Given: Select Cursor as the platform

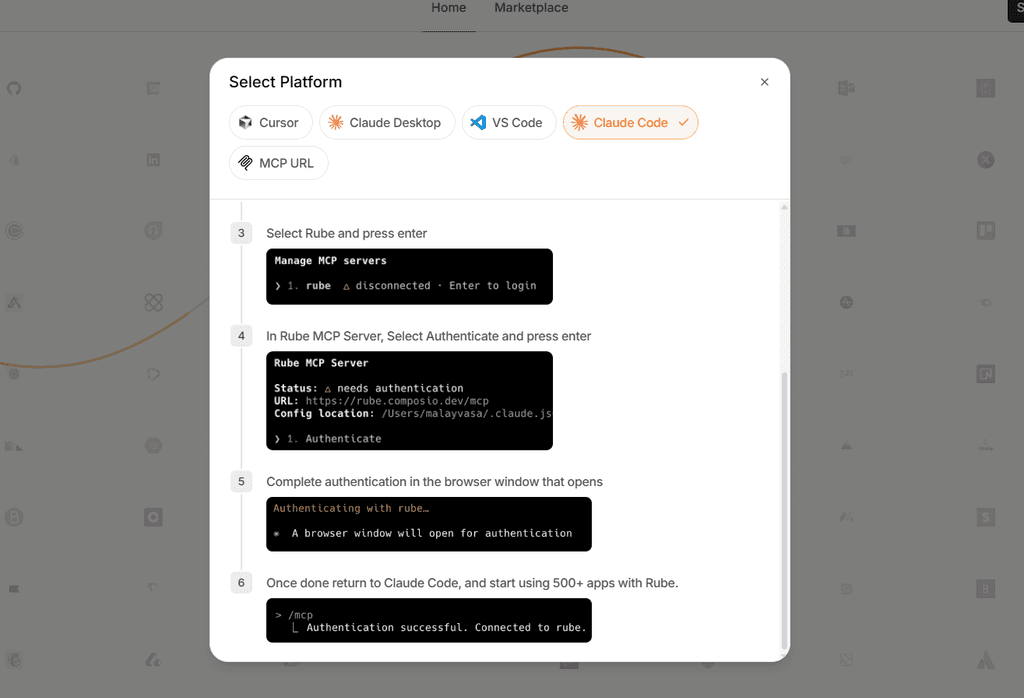Looking at the screenshot, I should click(270, 122).
